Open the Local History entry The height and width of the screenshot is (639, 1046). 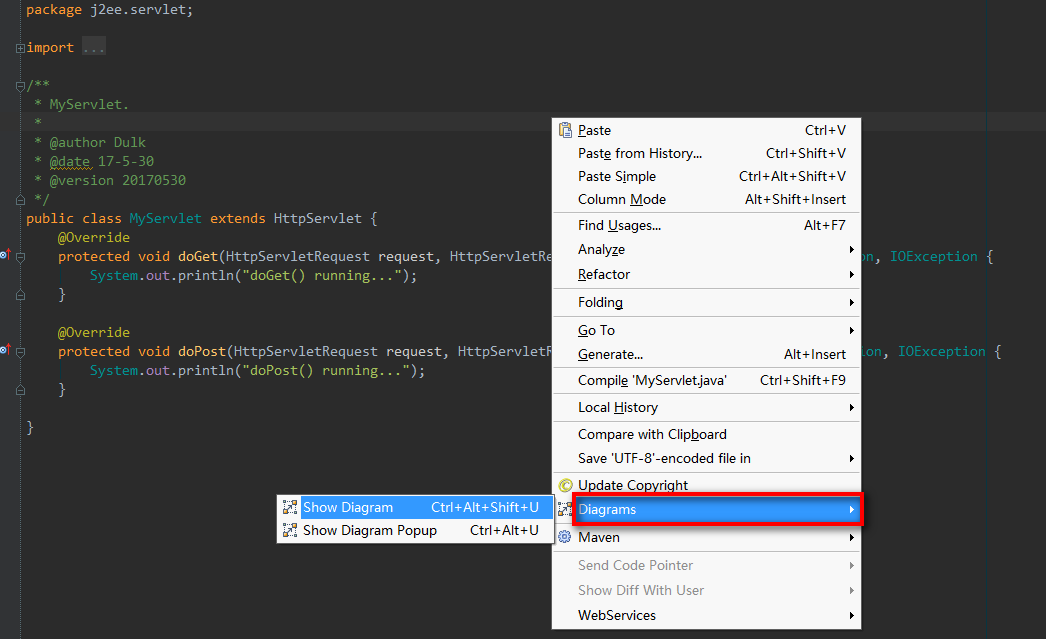click(x=706, y=408)
